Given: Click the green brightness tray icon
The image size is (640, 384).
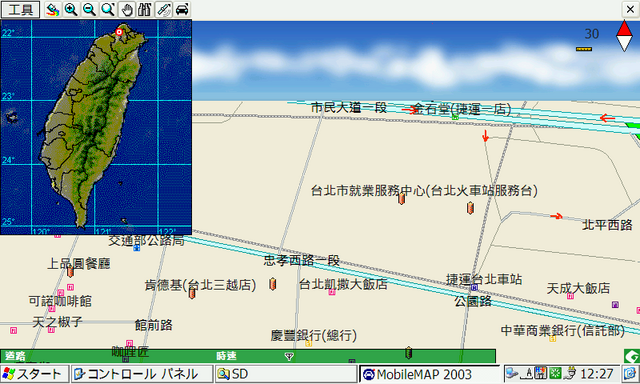Looking at the screenshot, I should coord(555,373).
